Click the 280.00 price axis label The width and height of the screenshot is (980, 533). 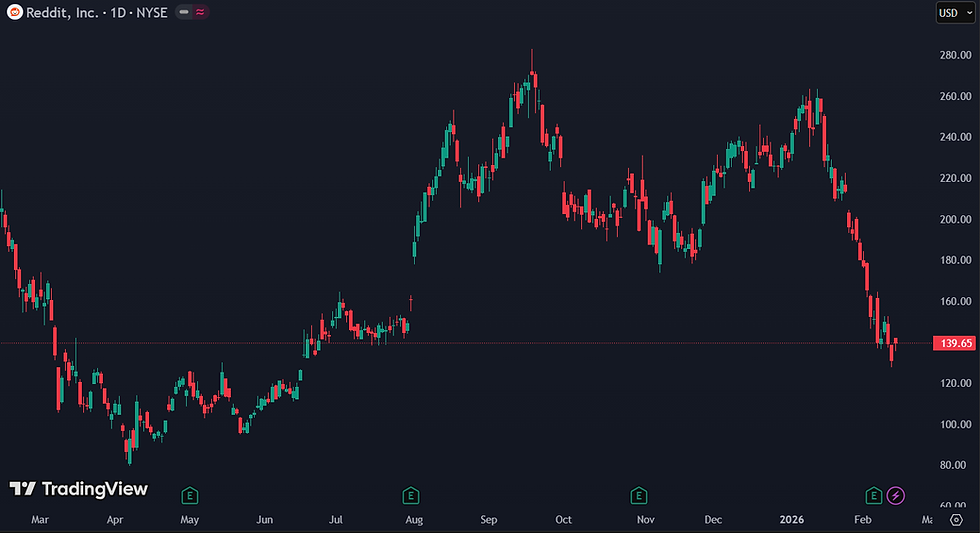956,55
